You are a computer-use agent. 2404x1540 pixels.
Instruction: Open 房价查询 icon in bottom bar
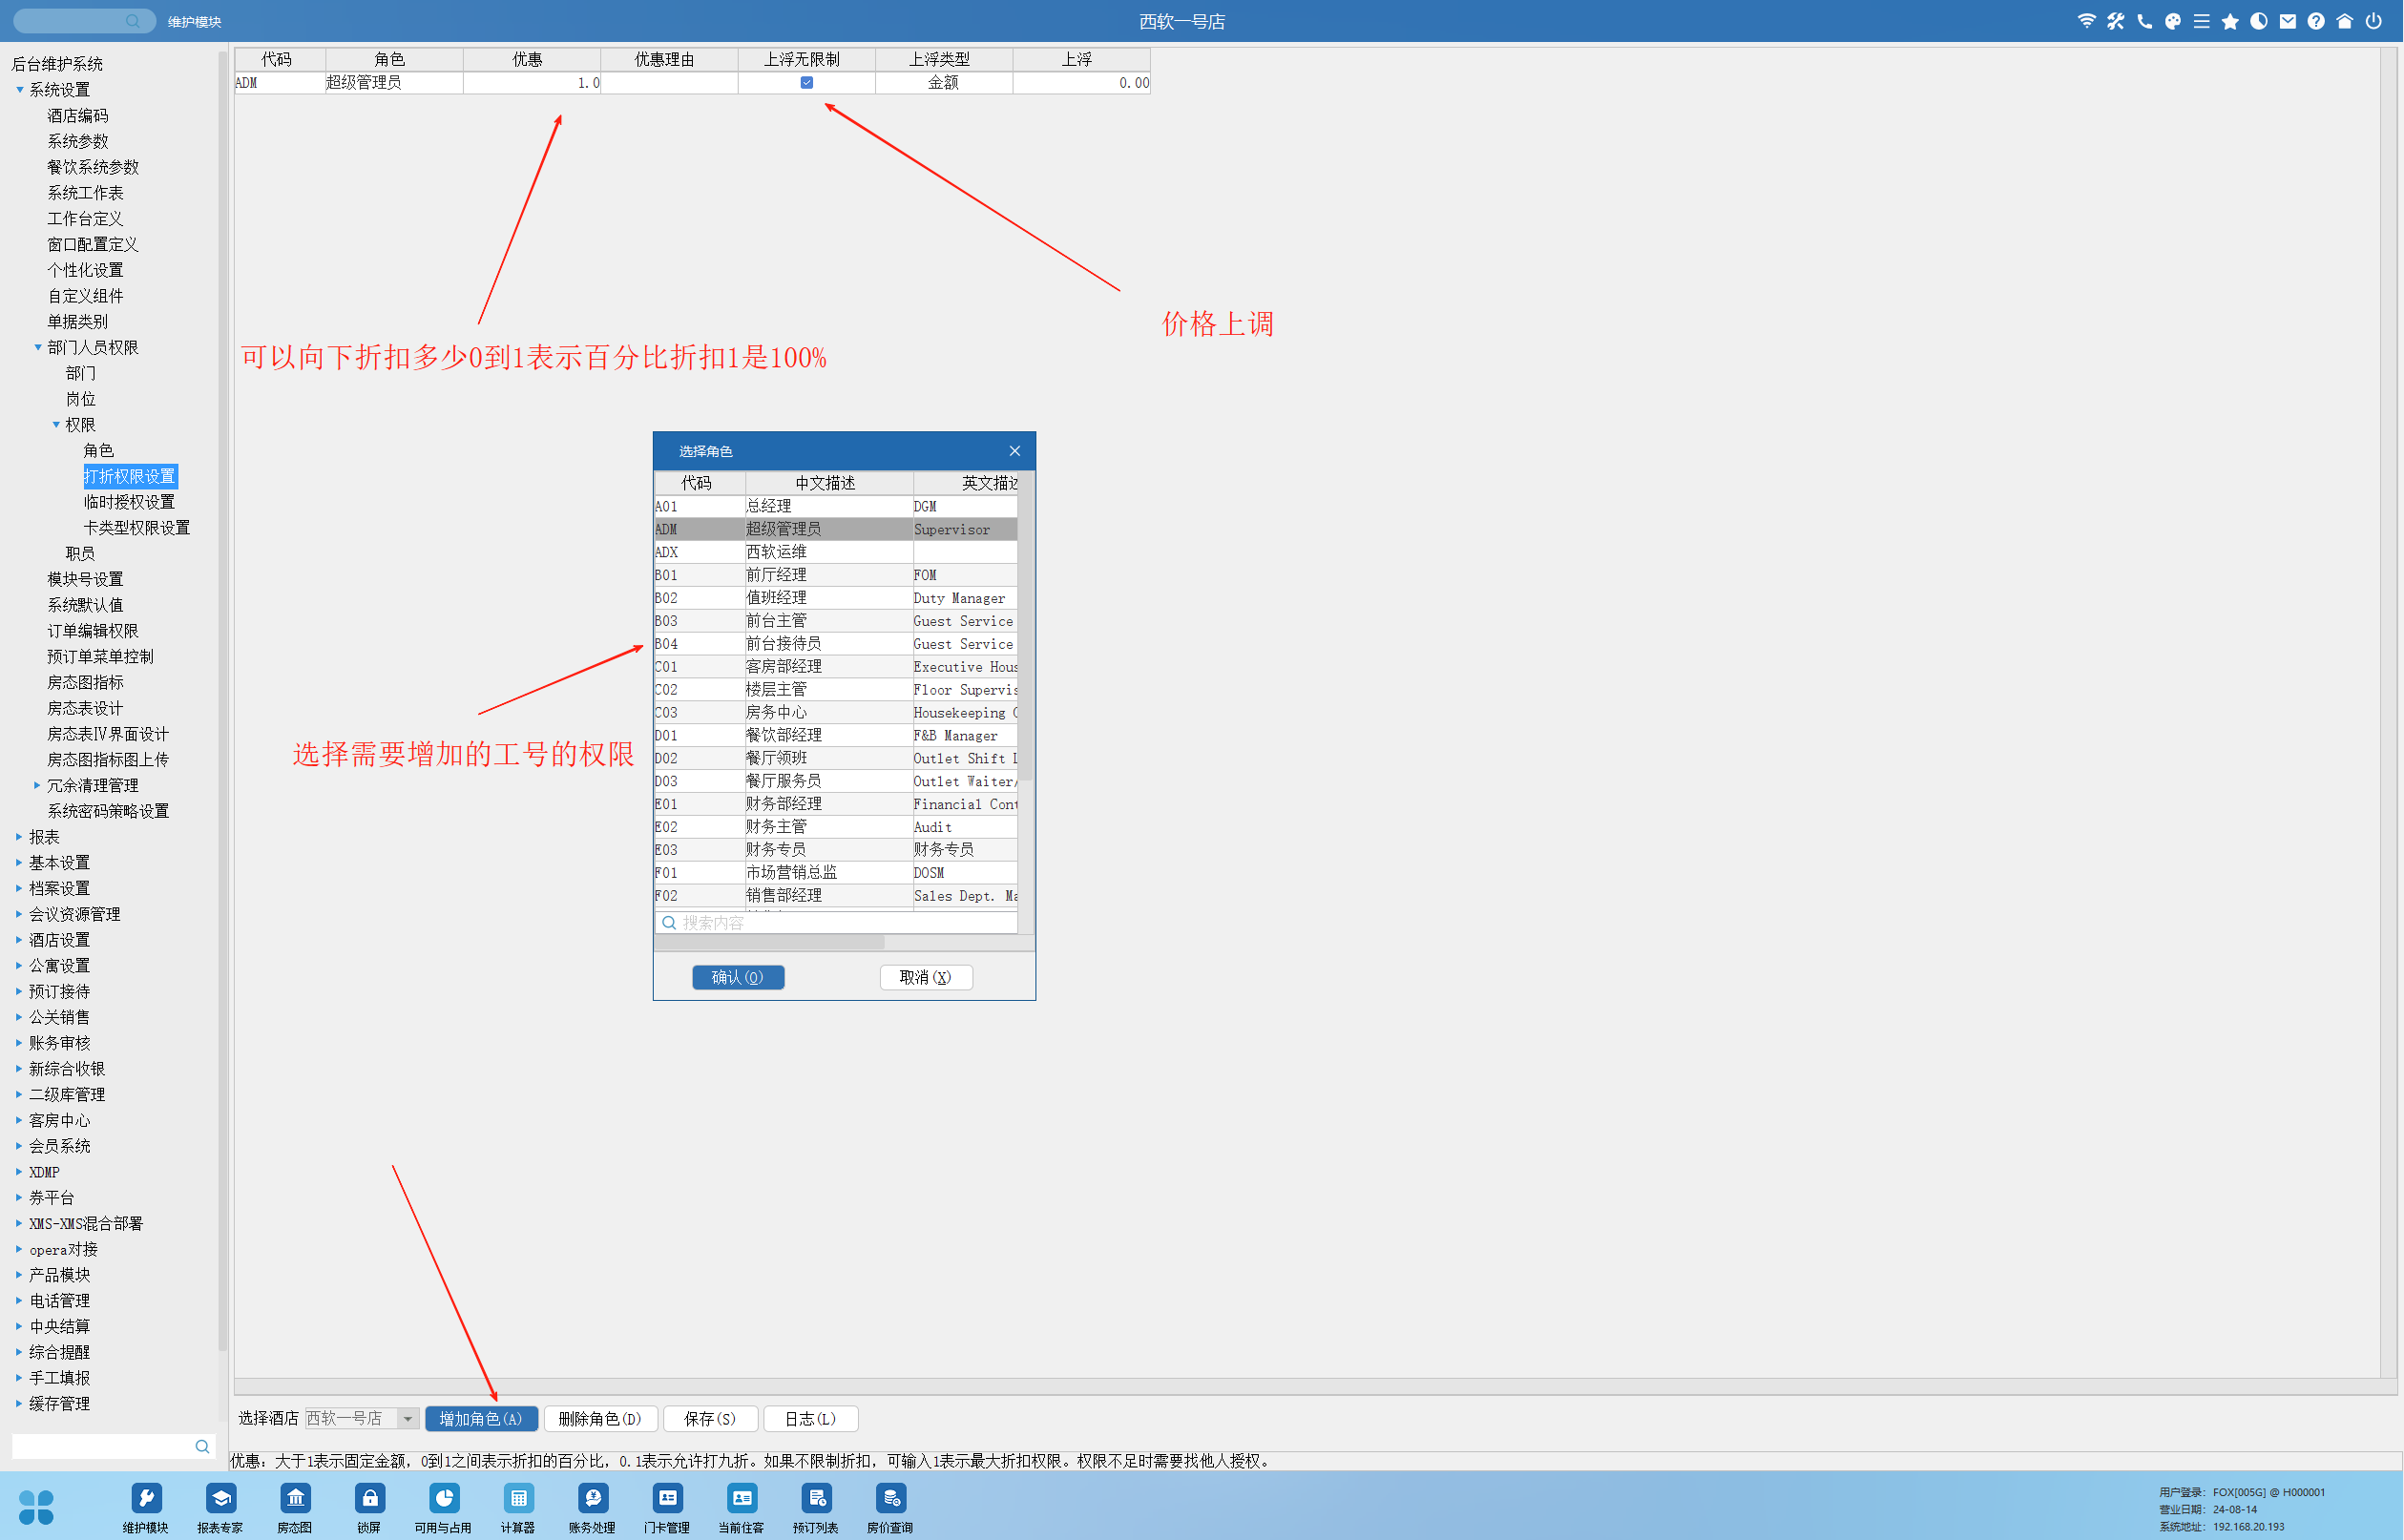(891, 1498)
